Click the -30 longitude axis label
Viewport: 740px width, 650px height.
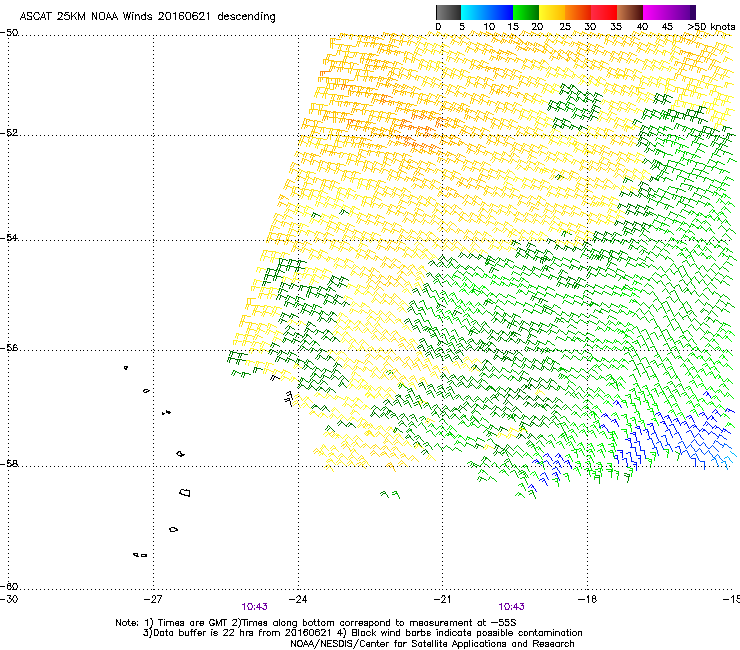[8, 599]
